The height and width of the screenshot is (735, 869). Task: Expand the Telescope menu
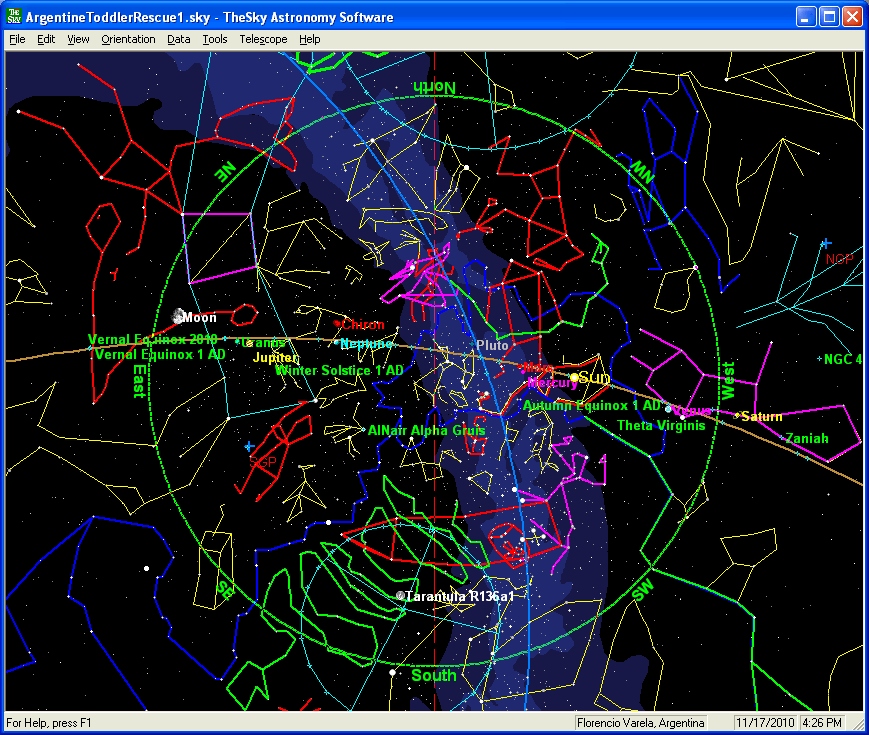(263, 39)
